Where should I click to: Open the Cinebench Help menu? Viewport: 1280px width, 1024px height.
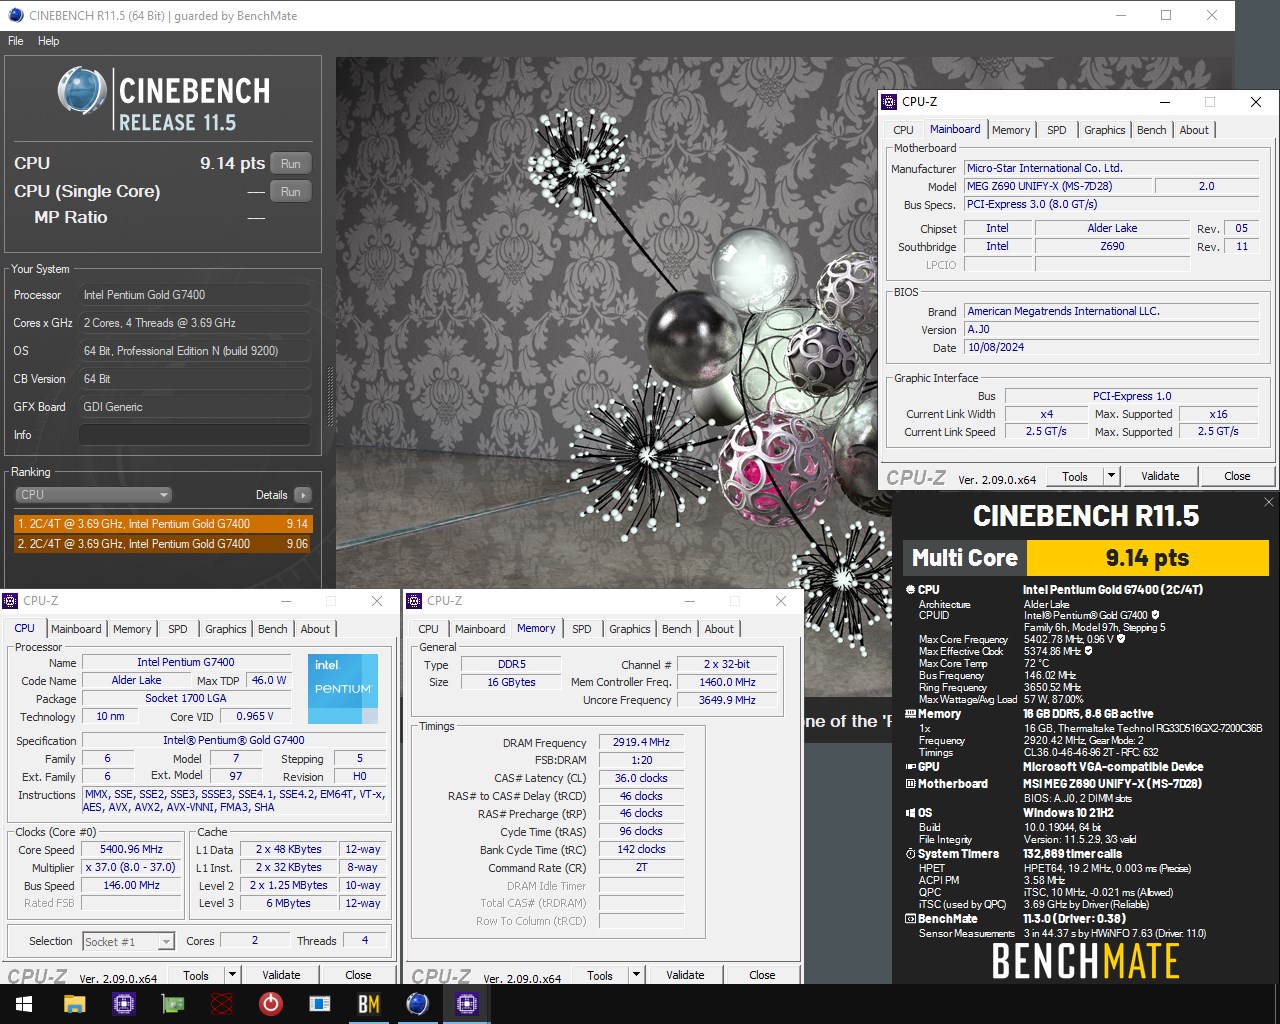(x=49, y=41)
